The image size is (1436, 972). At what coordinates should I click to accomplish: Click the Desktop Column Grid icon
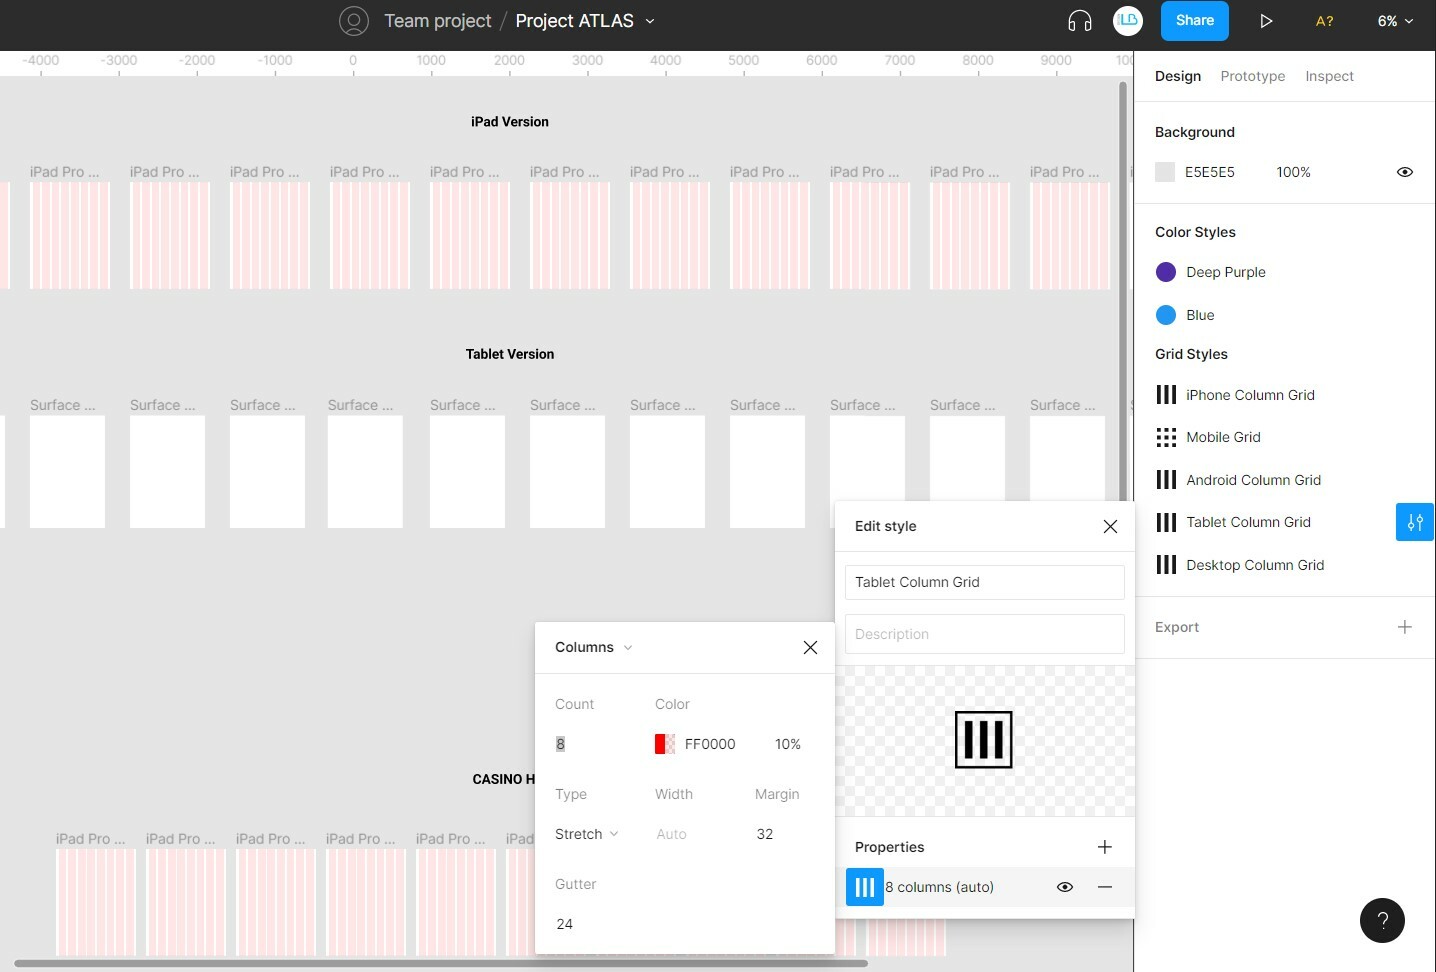[1166, 565]
